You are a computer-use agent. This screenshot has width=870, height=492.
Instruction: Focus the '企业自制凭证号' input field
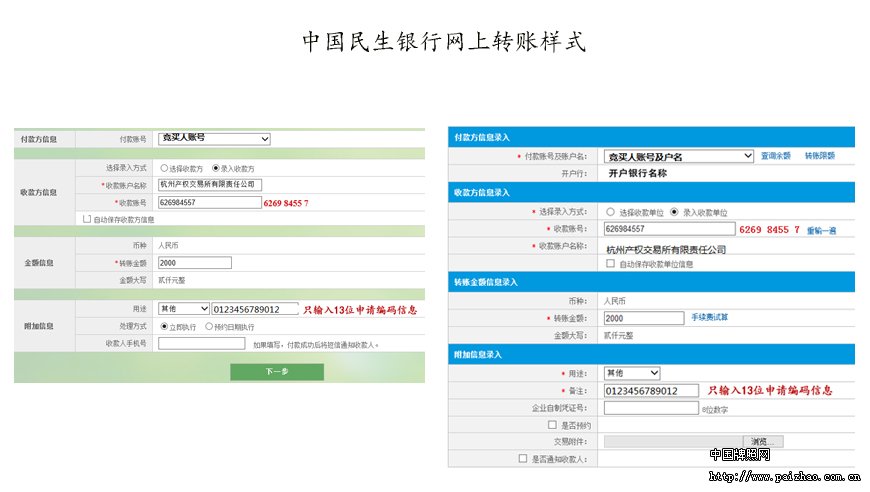(x=651, y=408)
